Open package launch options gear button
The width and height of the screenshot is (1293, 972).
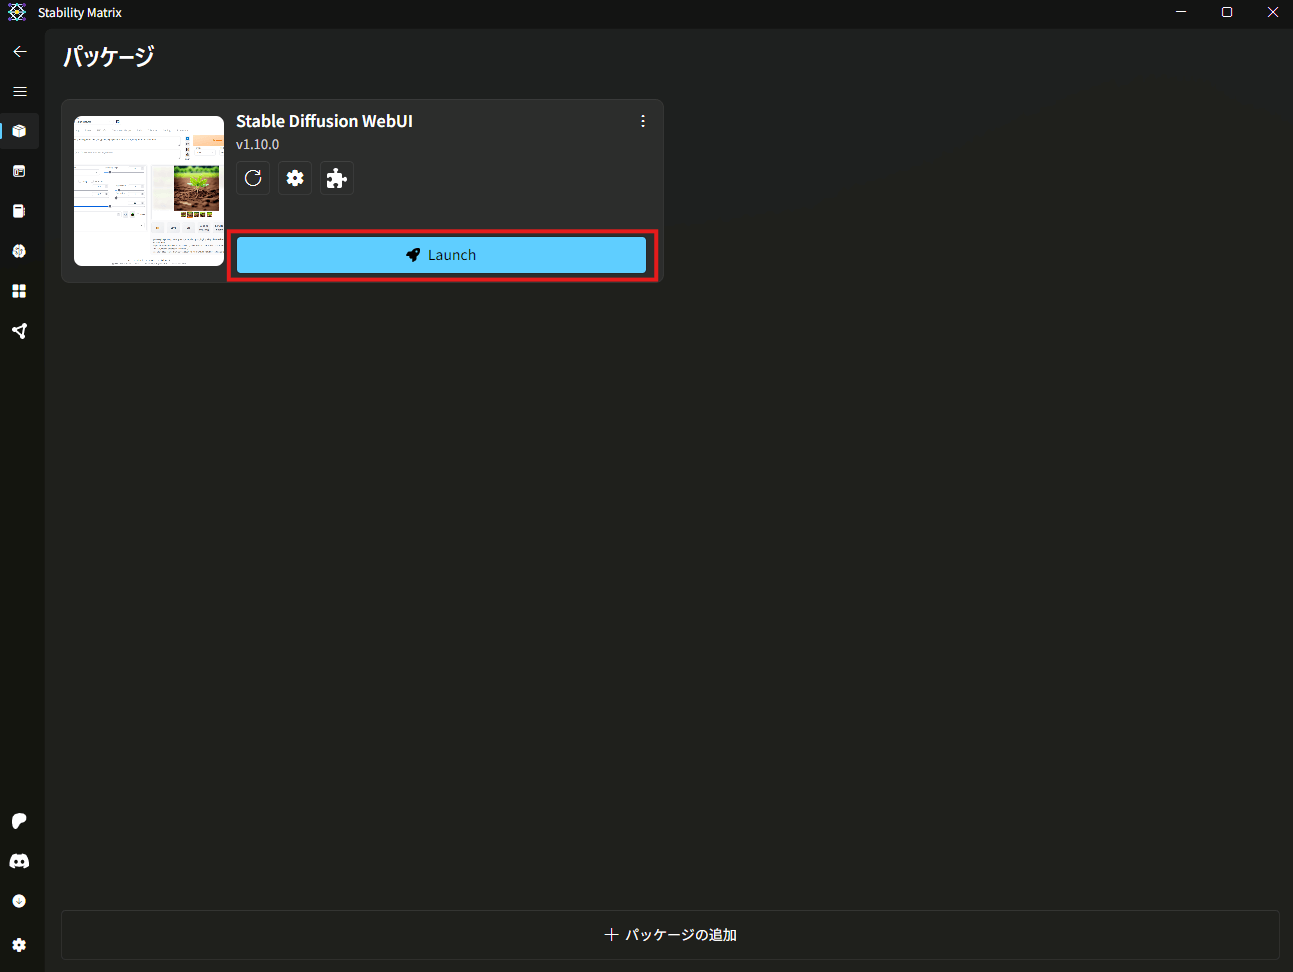click(x=295, y=178)
